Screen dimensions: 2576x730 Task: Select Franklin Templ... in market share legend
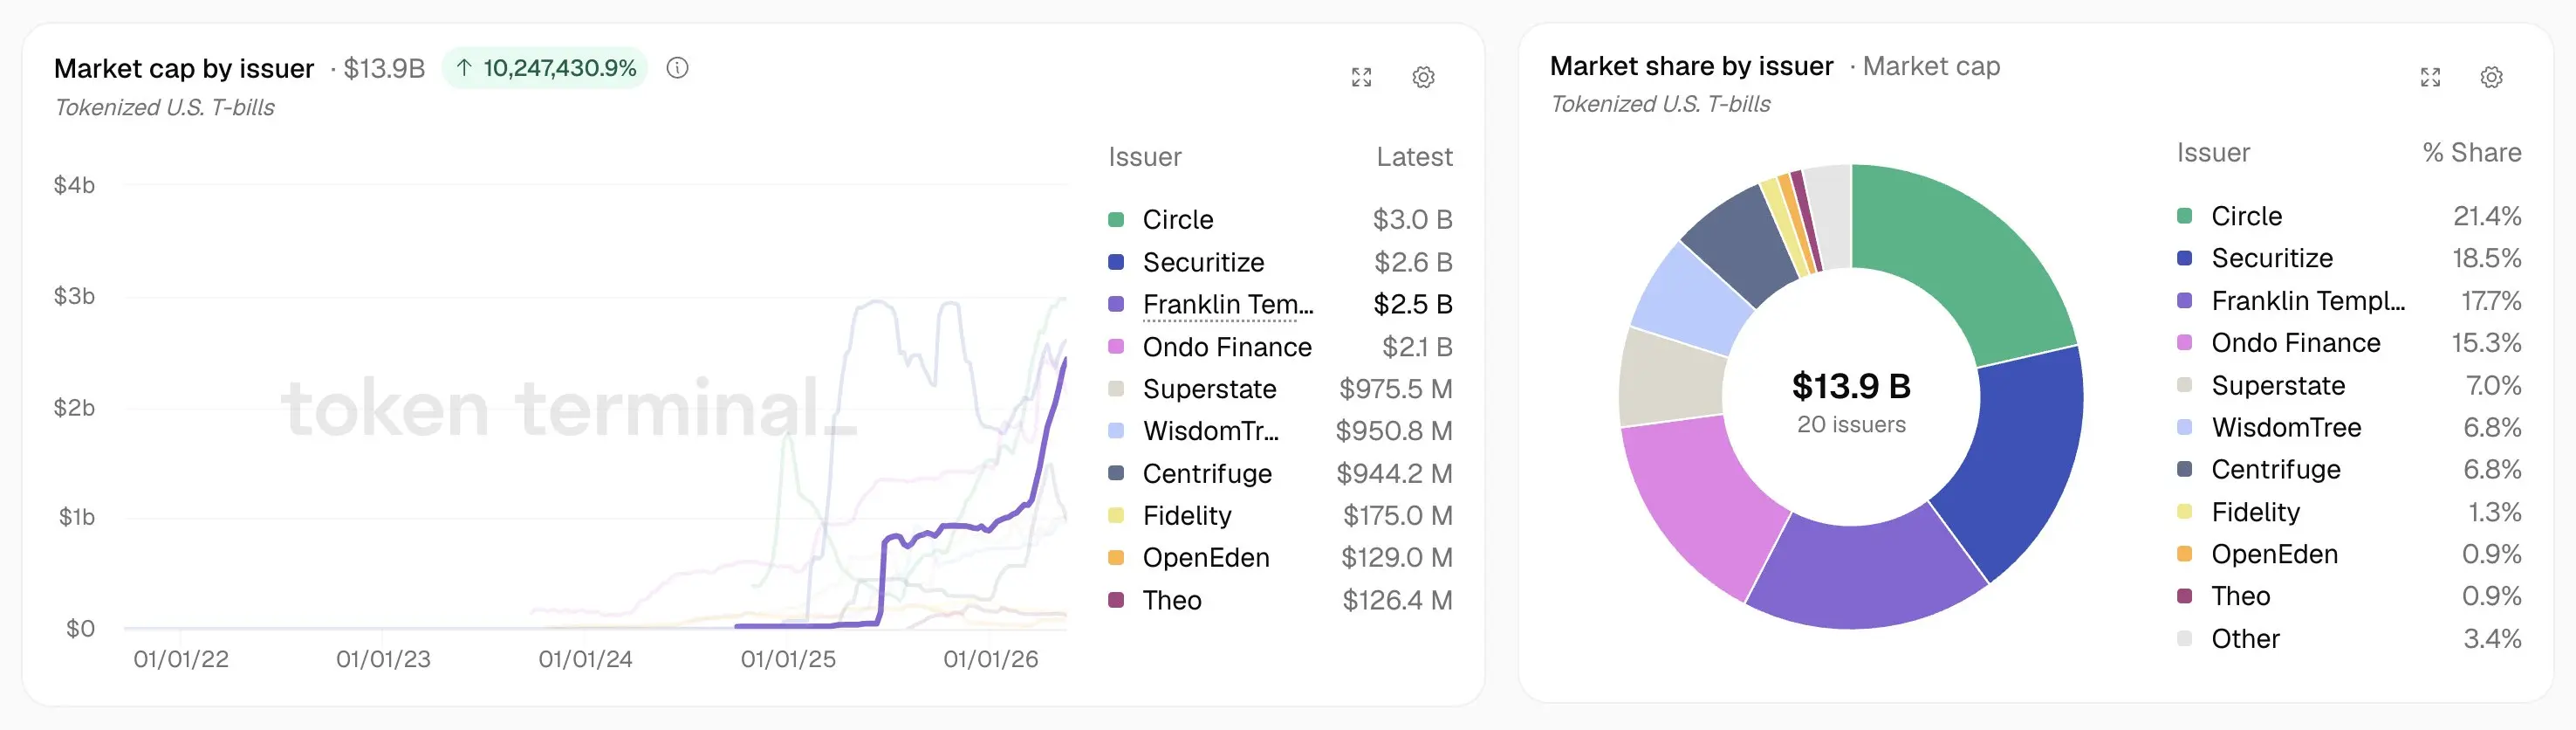coord(2308,301)
